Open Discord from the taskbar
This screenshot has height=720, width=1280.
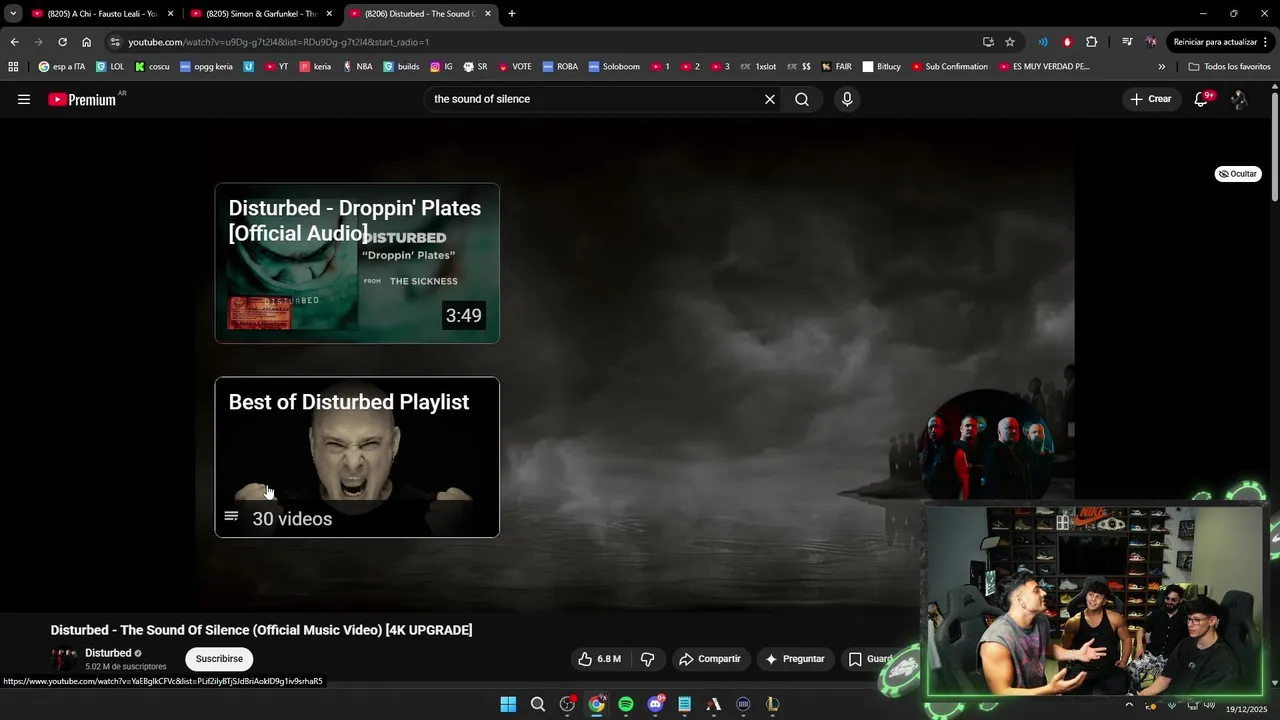655,704
